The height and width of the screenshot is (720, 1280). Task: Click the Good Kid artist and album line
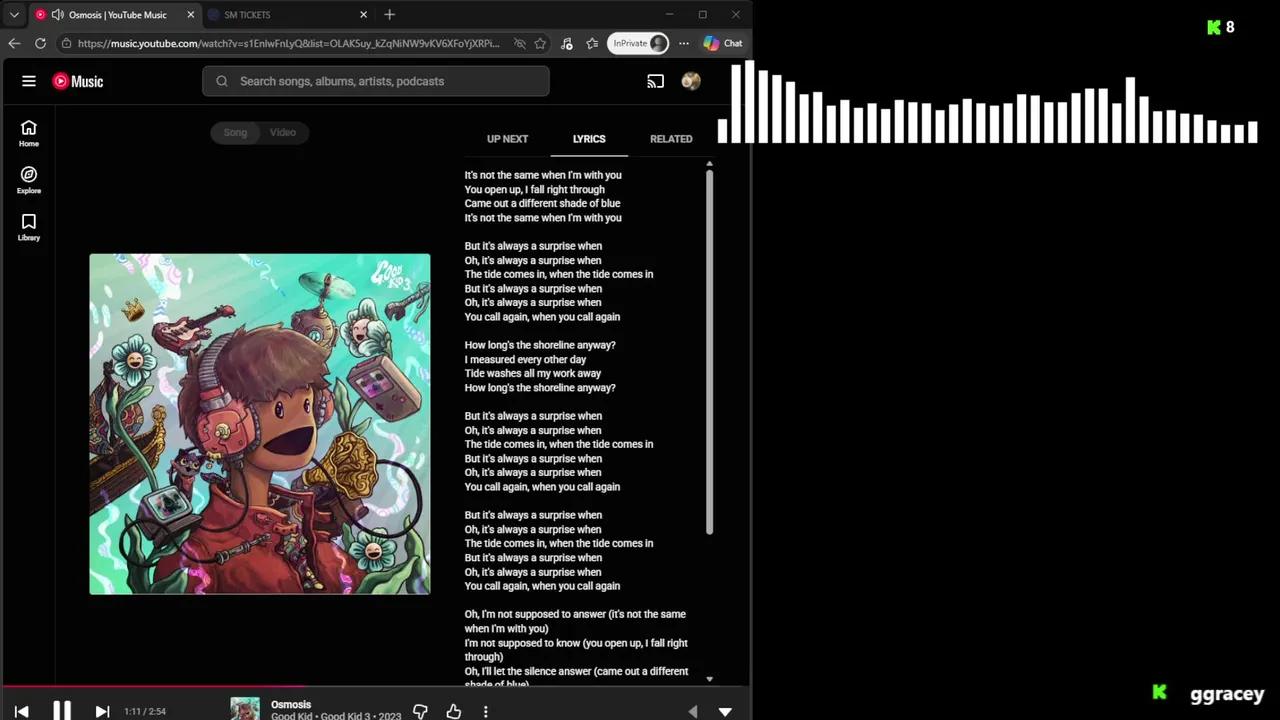pyautogui.click(x=336, y=716)
